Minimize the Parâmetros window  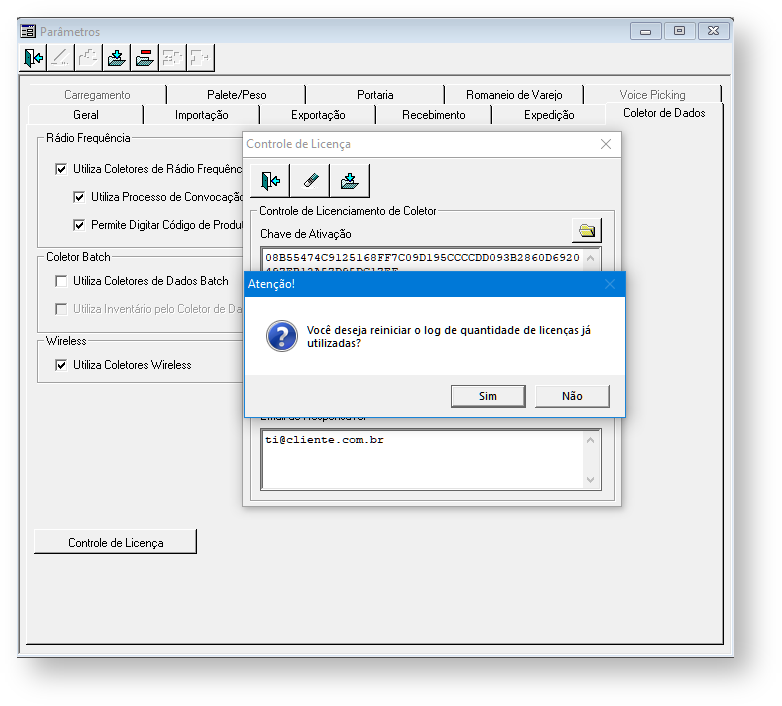tap(645, 31)
